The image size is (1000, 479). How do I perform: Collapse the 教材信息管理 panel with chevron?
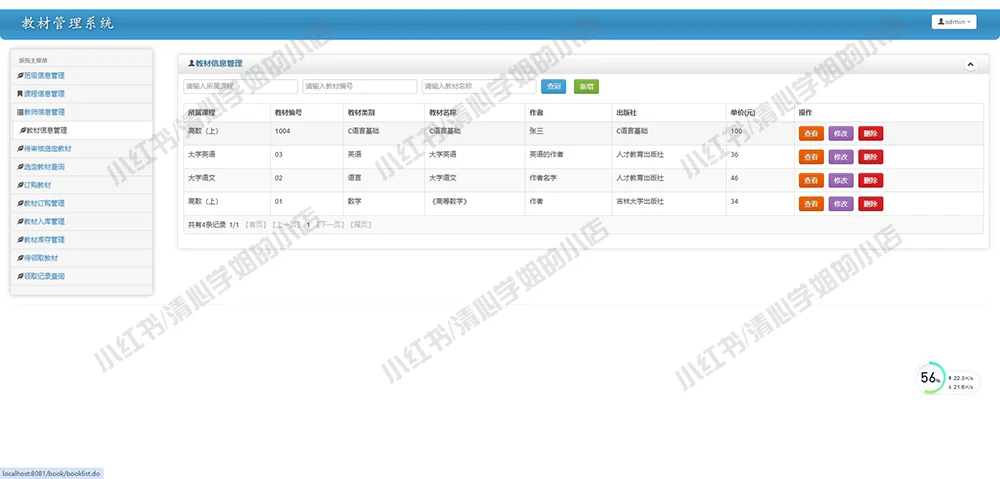(x=970, y=64)
